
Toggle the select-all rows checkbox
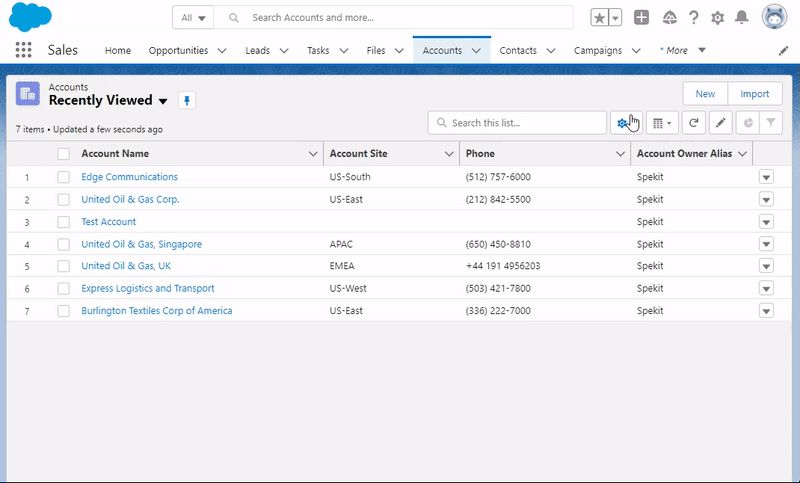[x=63, y=154]
